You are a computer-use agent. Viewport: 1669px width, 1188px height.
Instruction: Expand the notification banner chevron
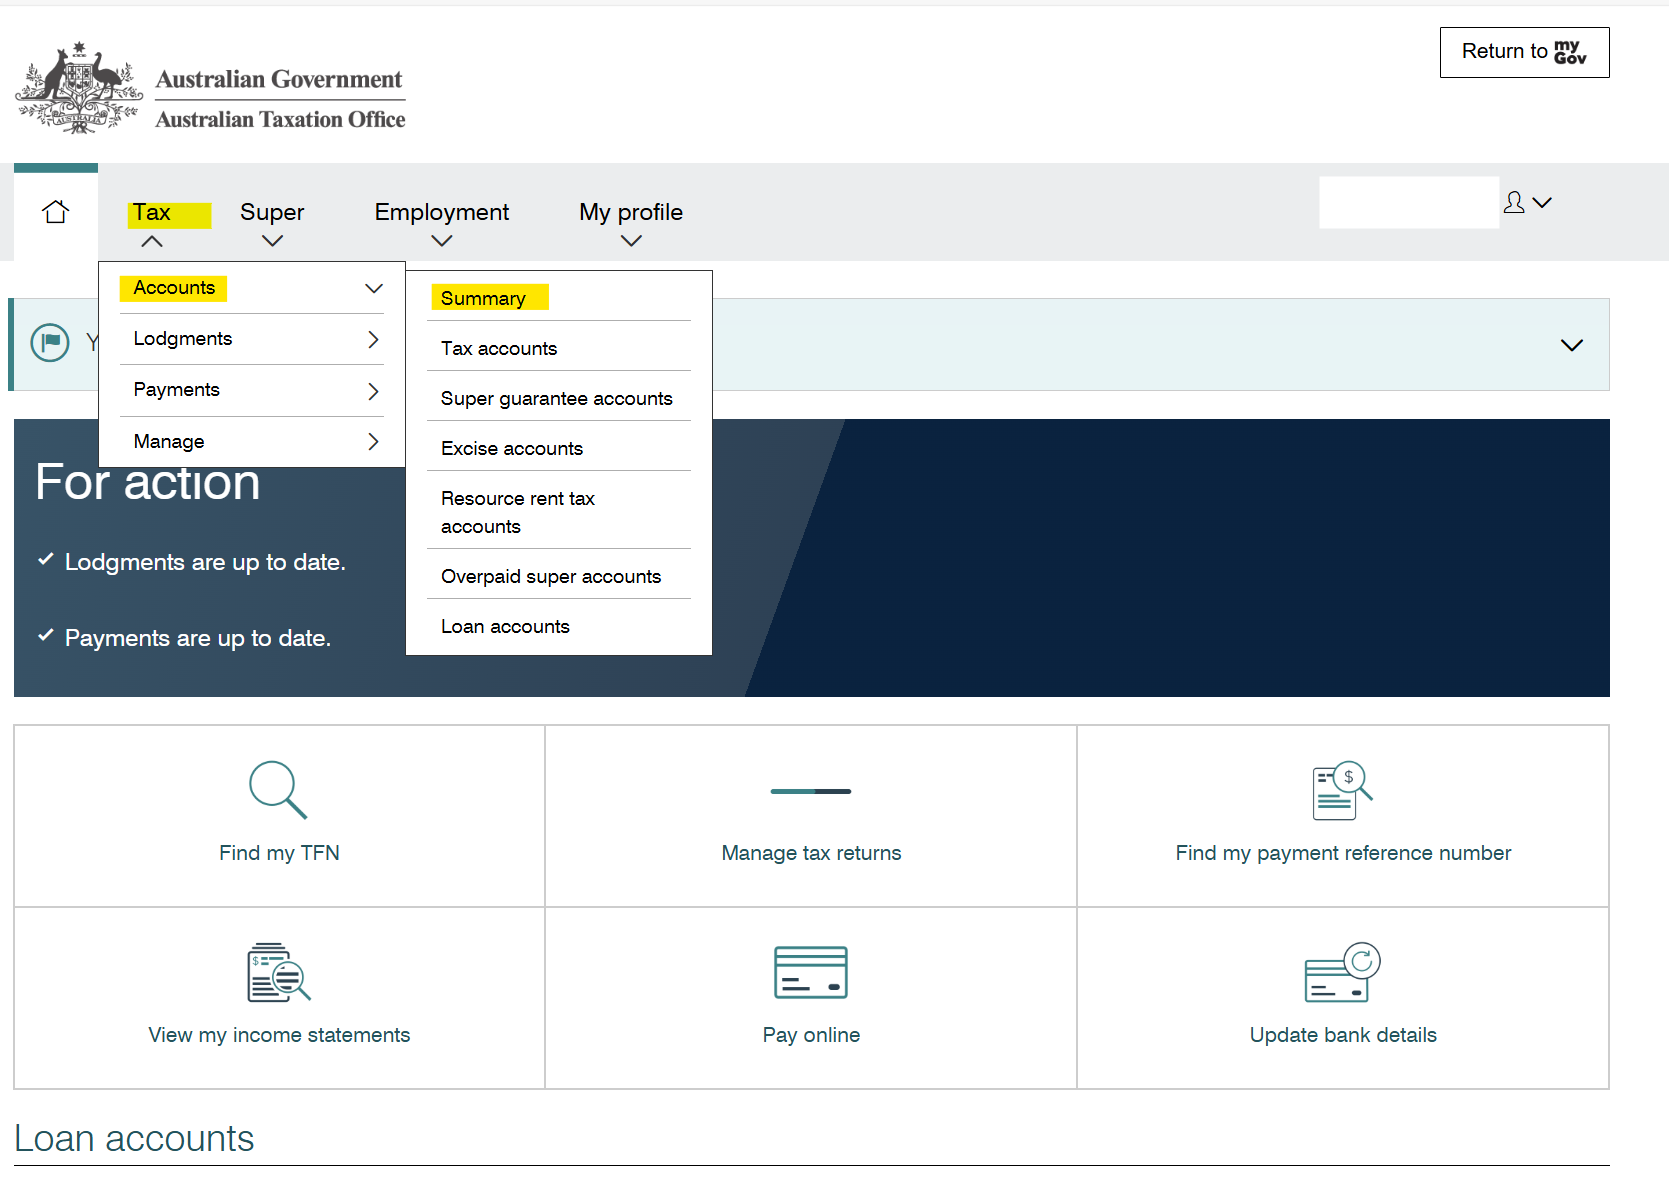[x=1571, y=345]
